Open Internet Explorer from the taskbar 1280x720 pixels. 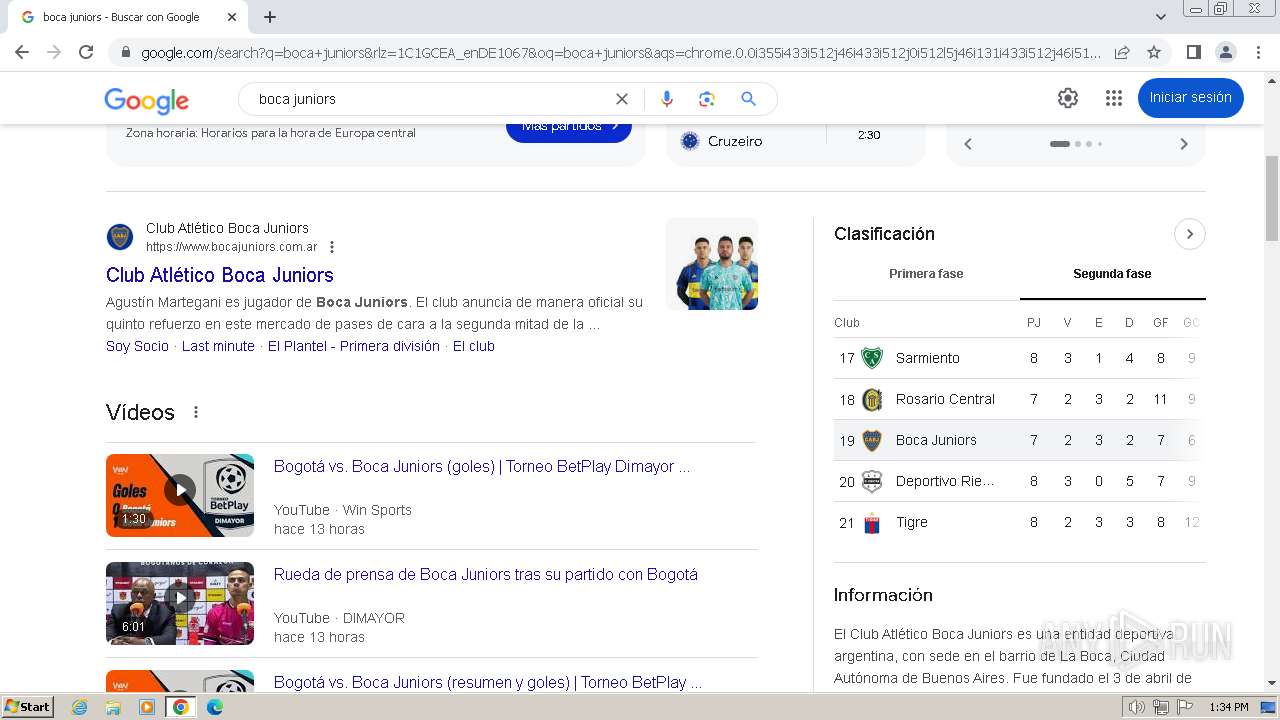point(80,707)
